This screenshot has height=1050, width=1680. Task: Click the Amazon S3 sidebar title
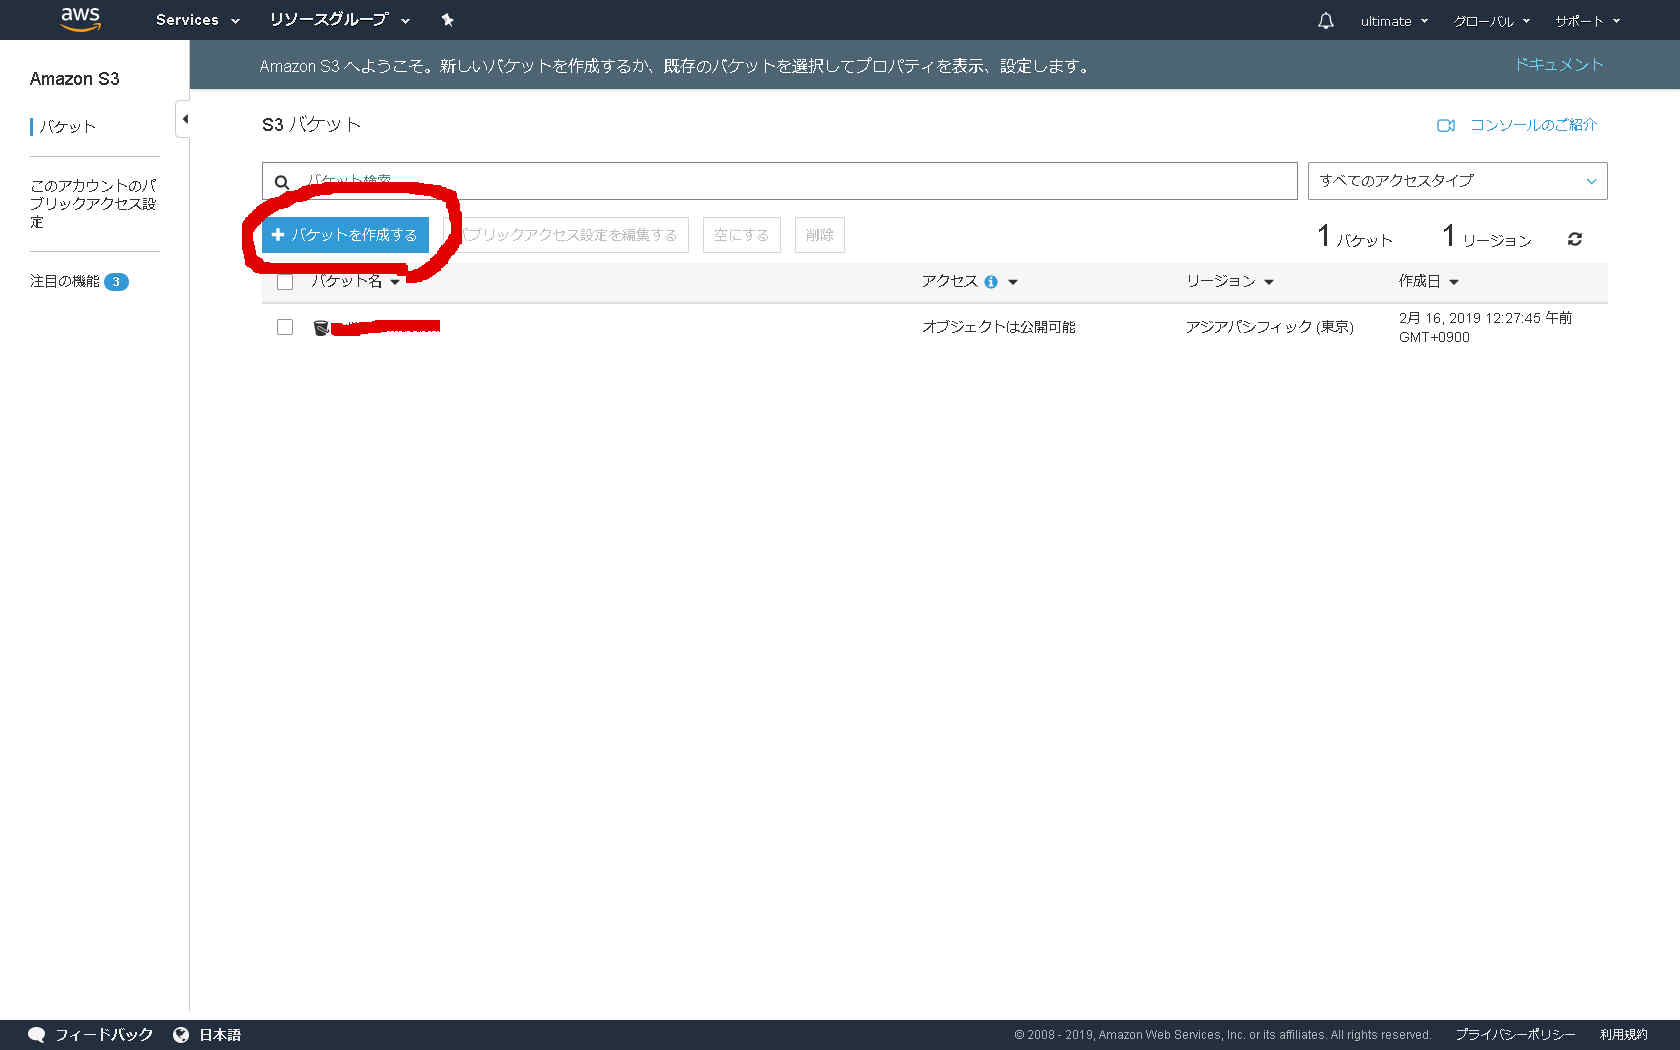pos(74,79)
